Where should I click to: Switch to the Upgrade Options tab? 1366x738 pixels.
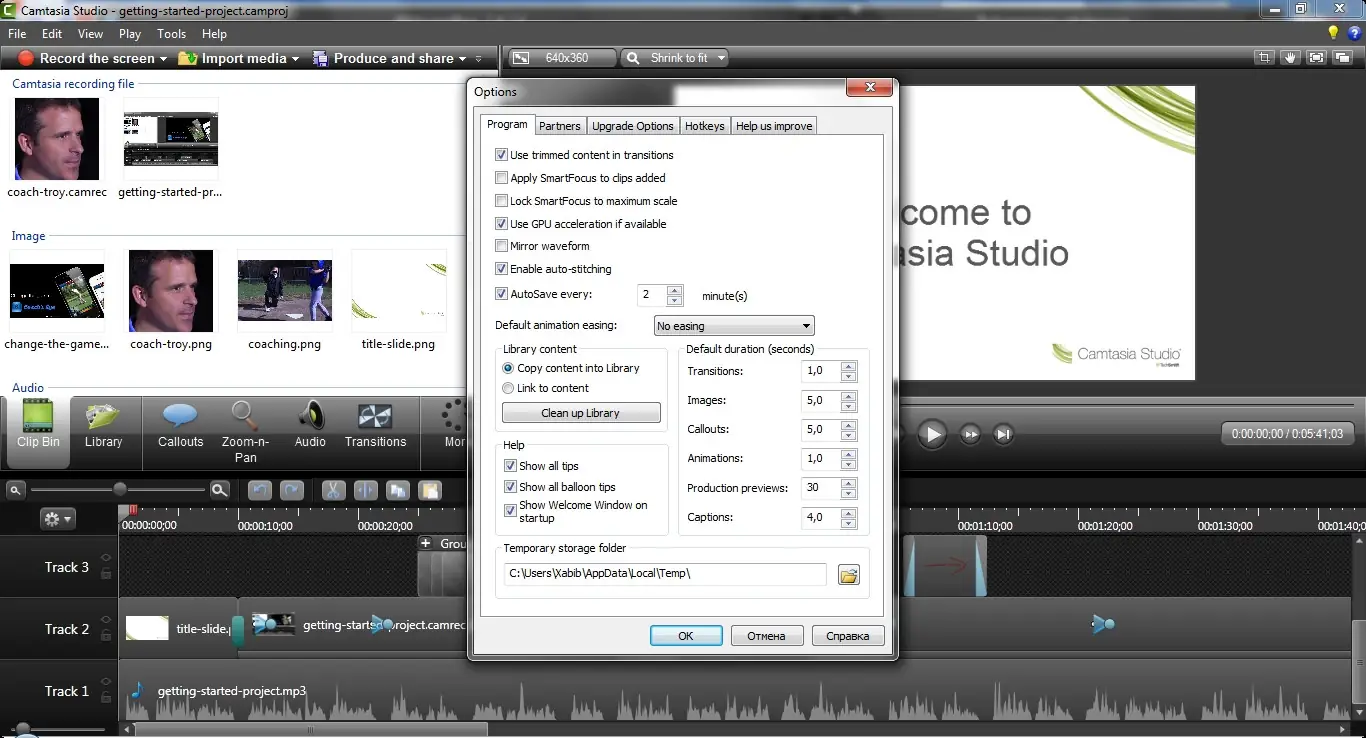pyautogui.click(x=633, y=126)
